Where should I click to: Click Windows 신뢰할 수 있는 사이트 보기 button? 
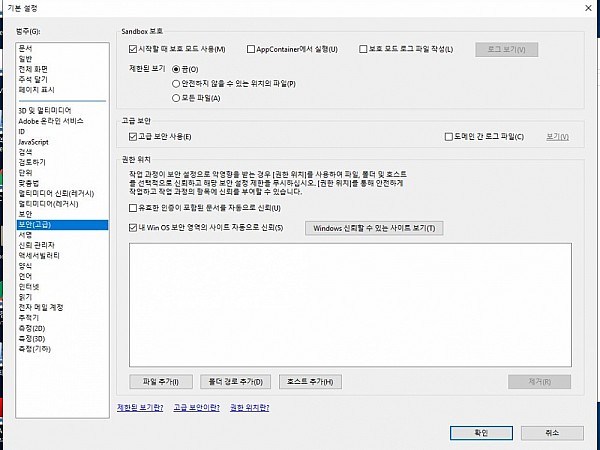point(374,228)
